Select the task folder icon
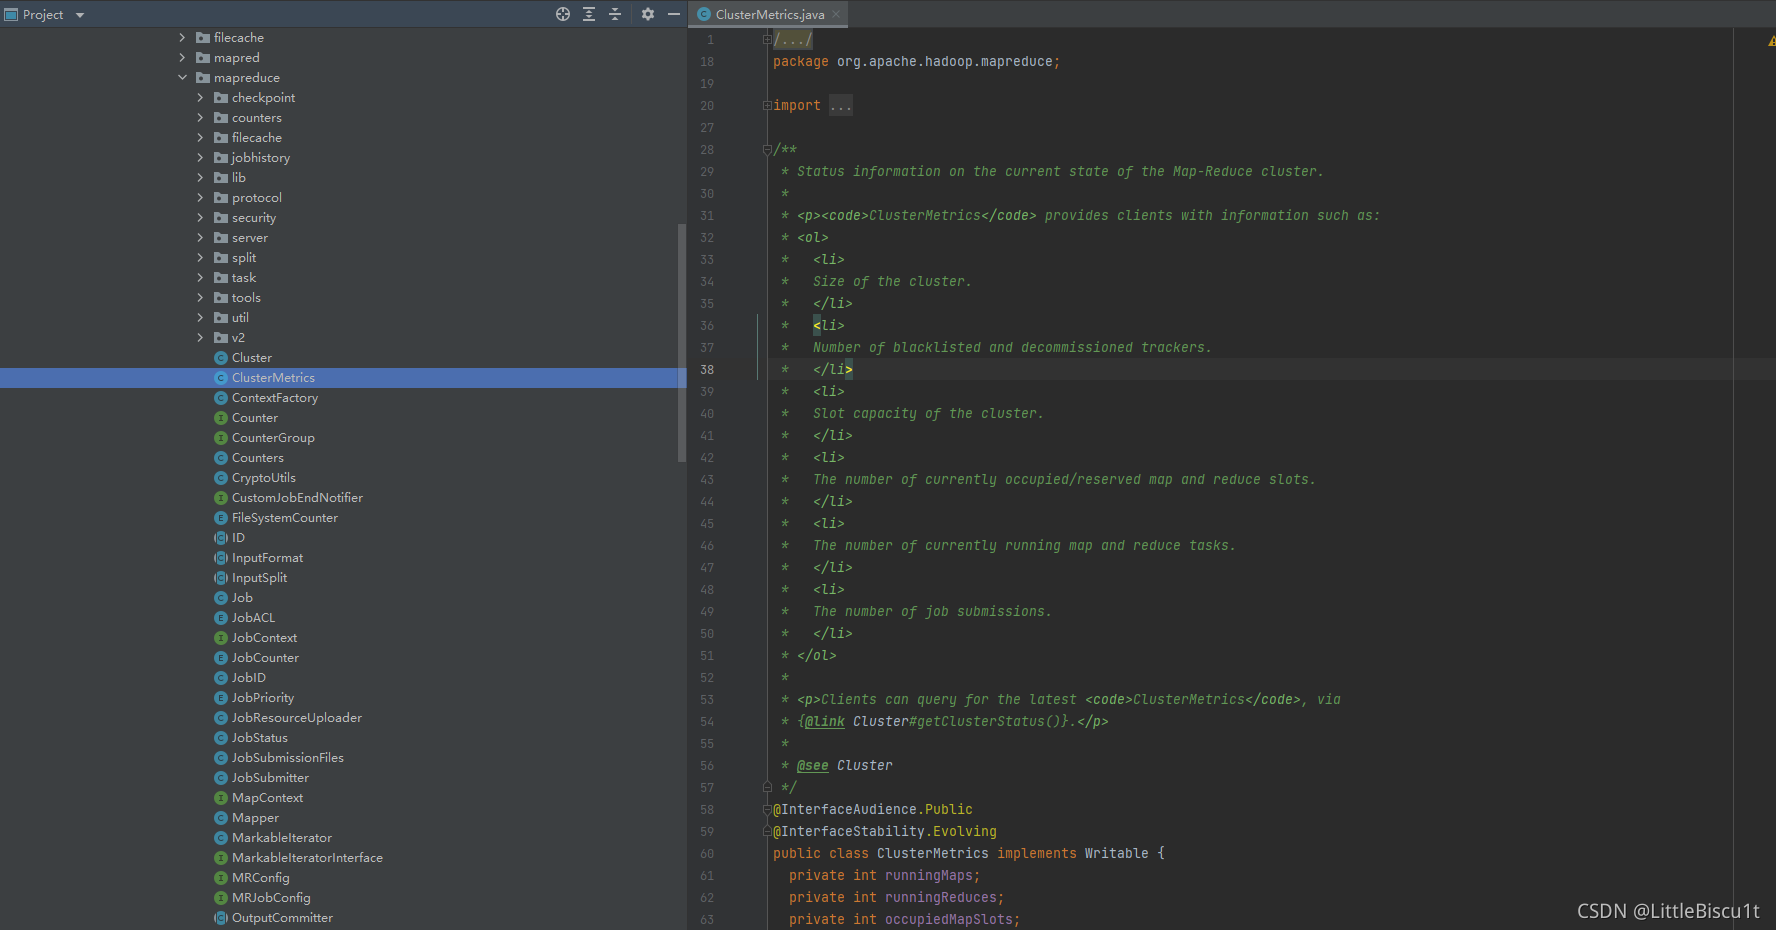 tap(221, 277)
